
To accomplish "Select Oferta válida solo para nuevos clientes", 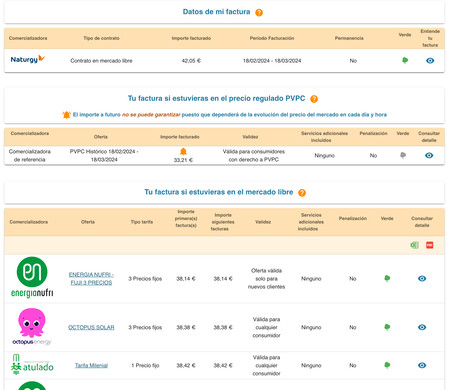I will click(x=266, y=279).
